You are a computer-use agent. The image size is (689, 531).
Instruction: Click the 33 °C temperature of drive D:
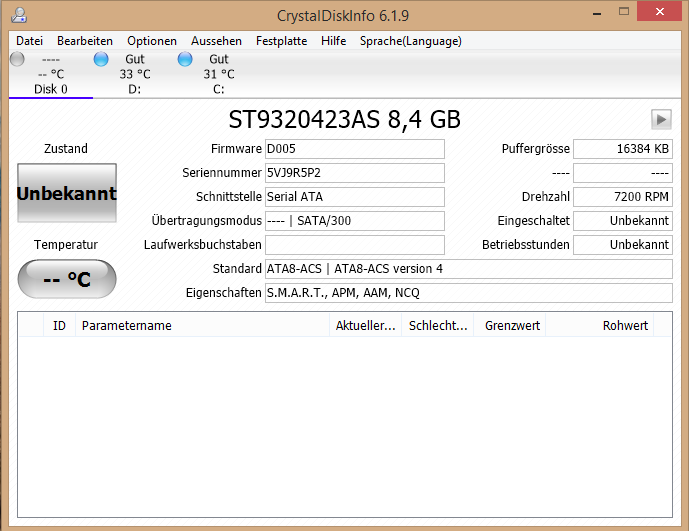(x=135, y=74)
